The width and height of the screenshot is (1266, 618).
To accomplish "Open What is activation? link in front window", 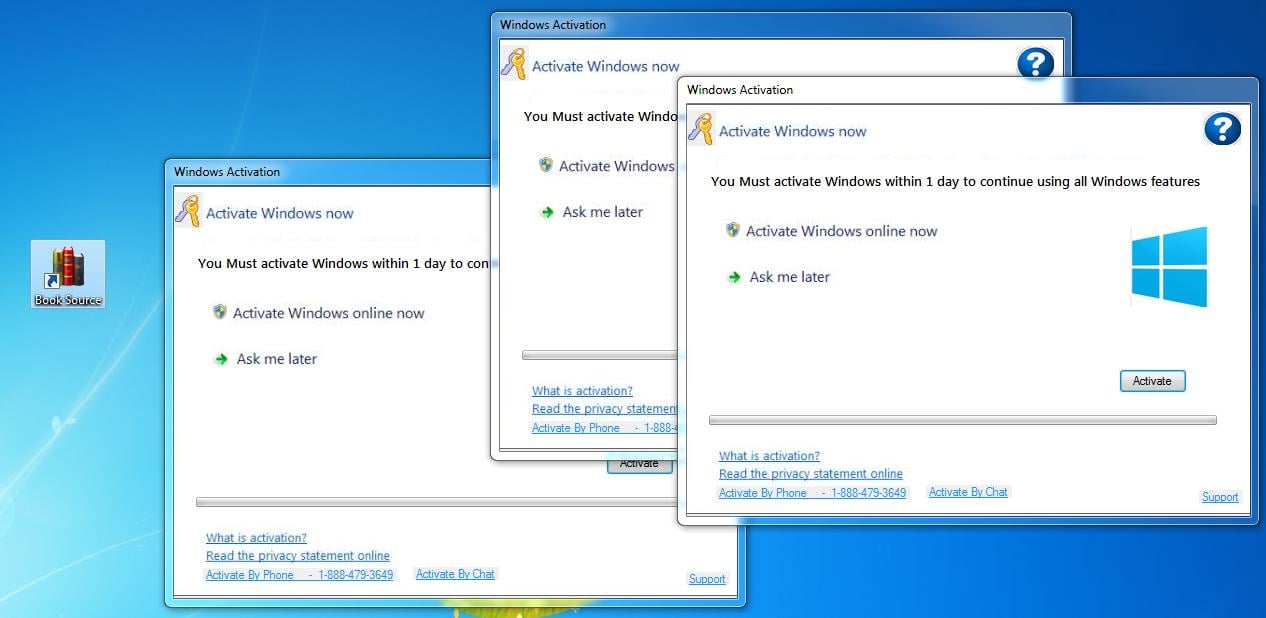I will pyautogui.click(x=769, y=456).
